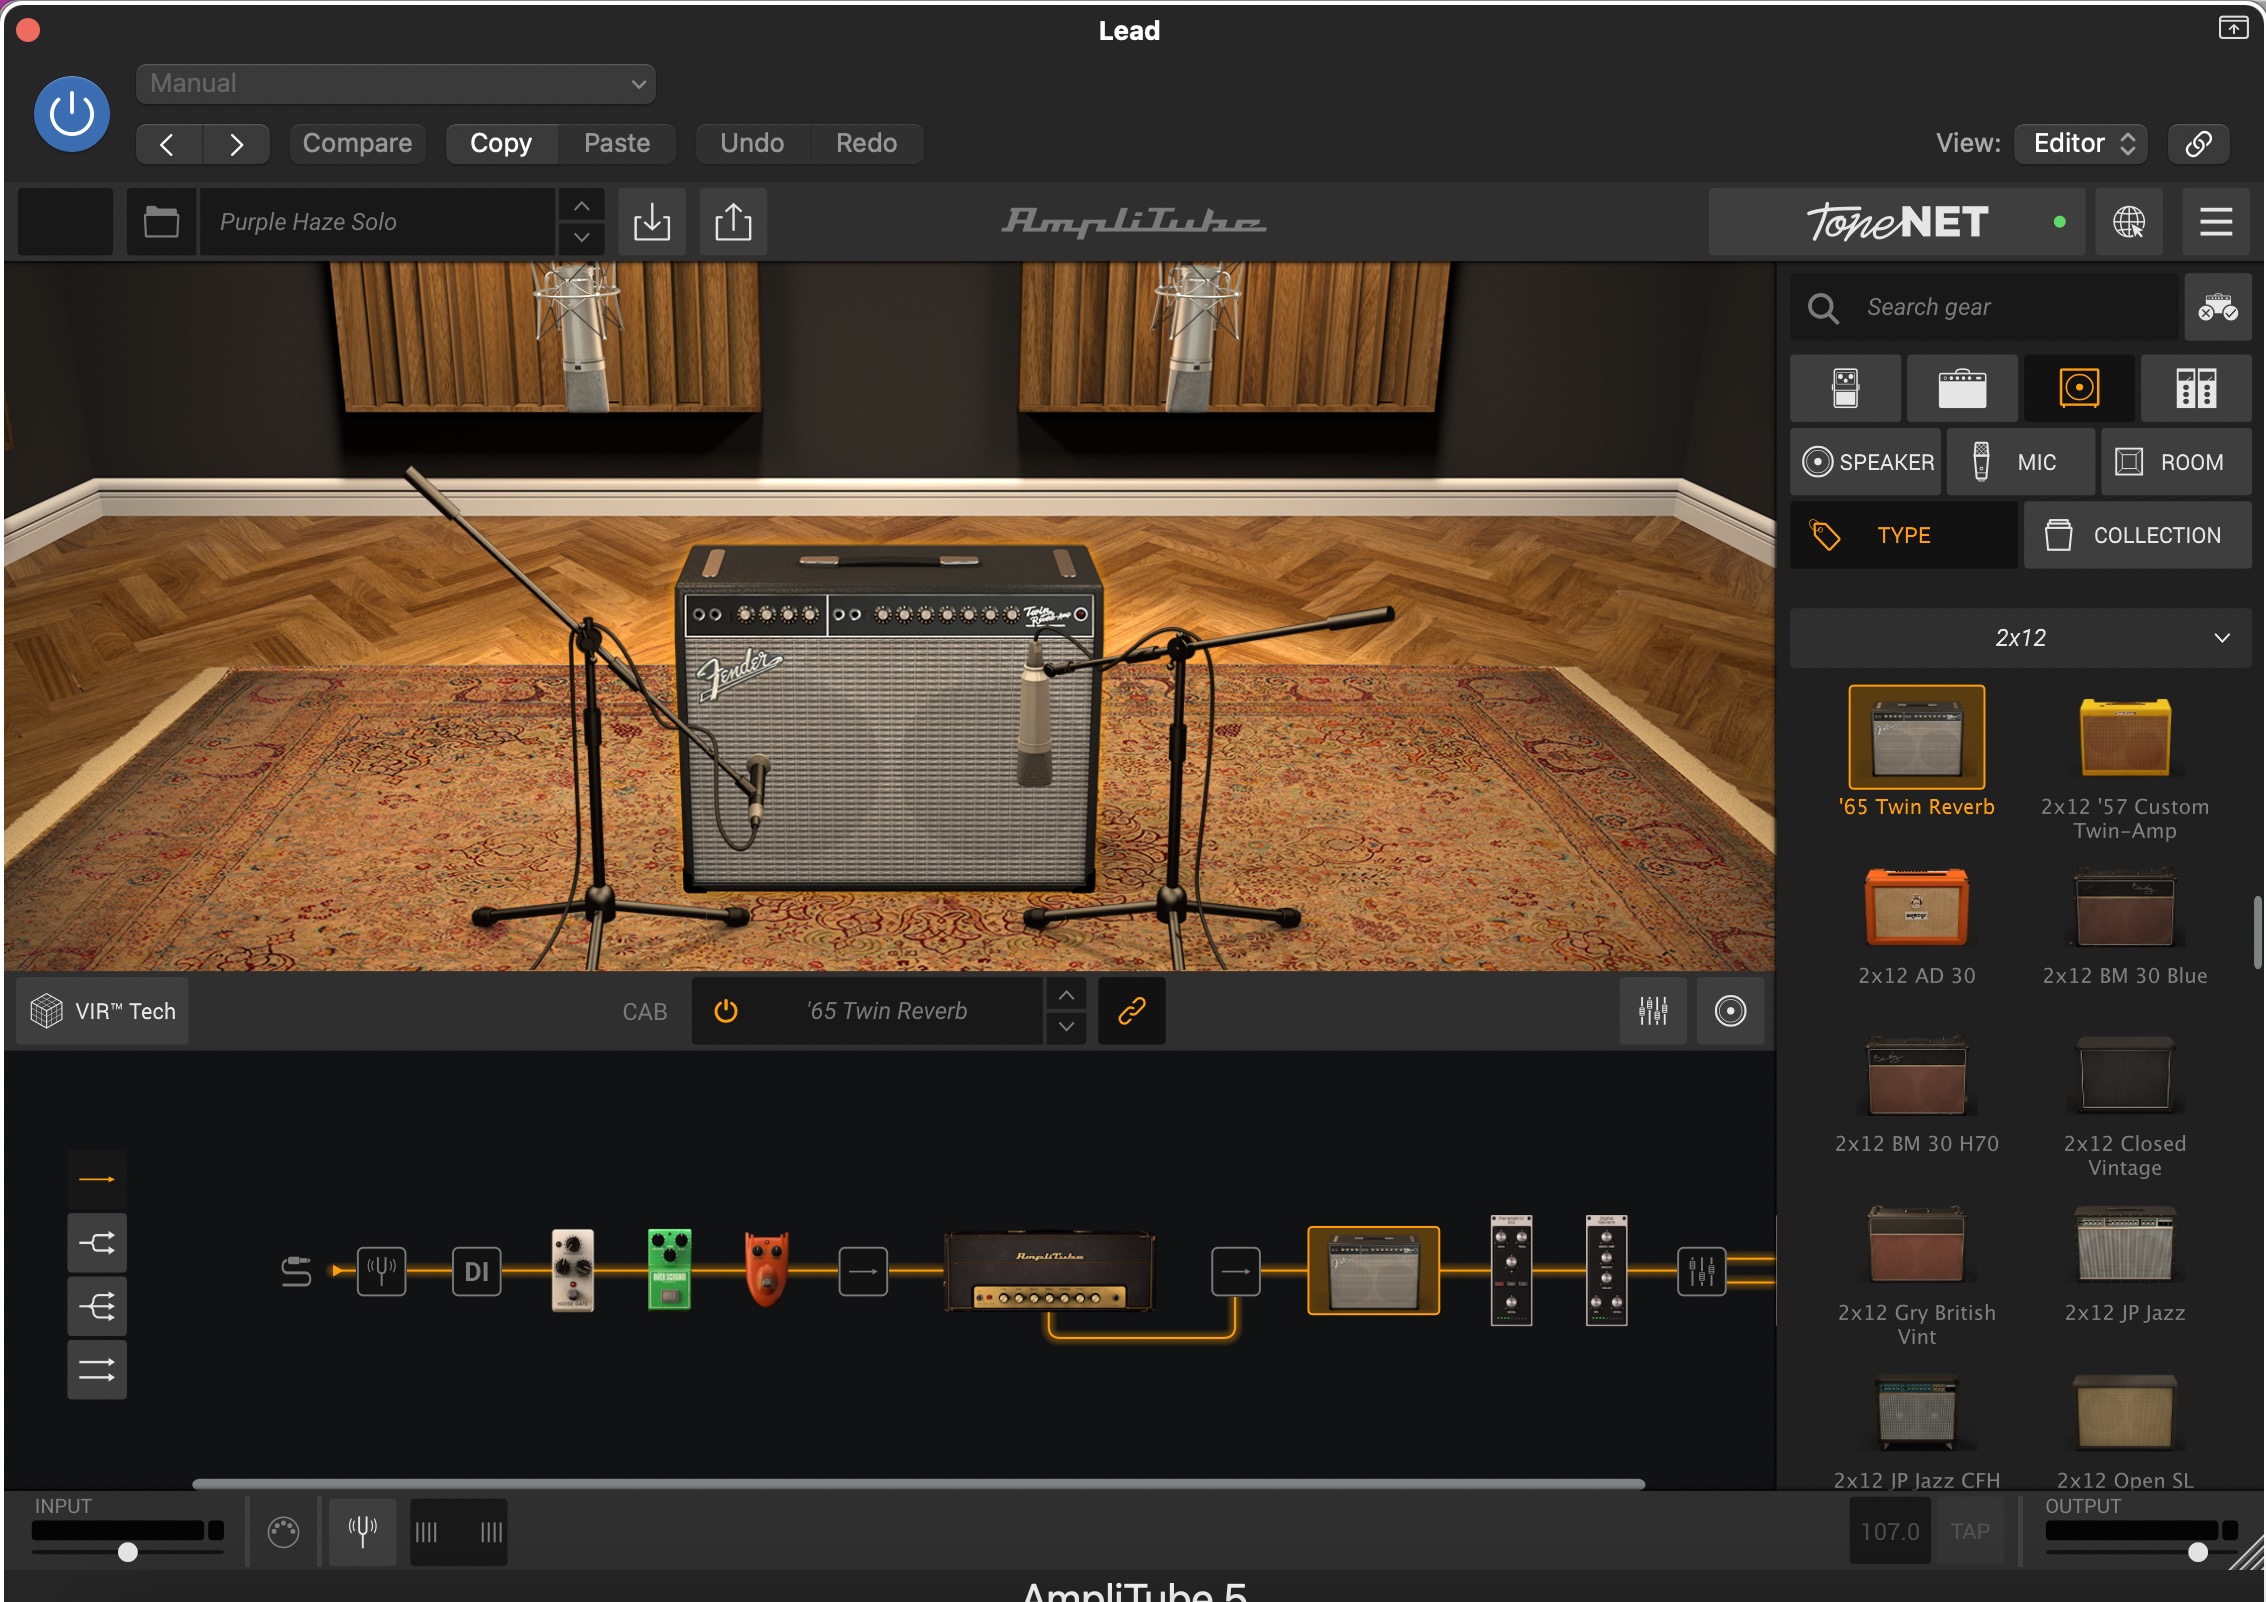Screen dimensions: 2266x1602
Task: Click the Purple Haze Solo preset name
Action: click(378, 221)
